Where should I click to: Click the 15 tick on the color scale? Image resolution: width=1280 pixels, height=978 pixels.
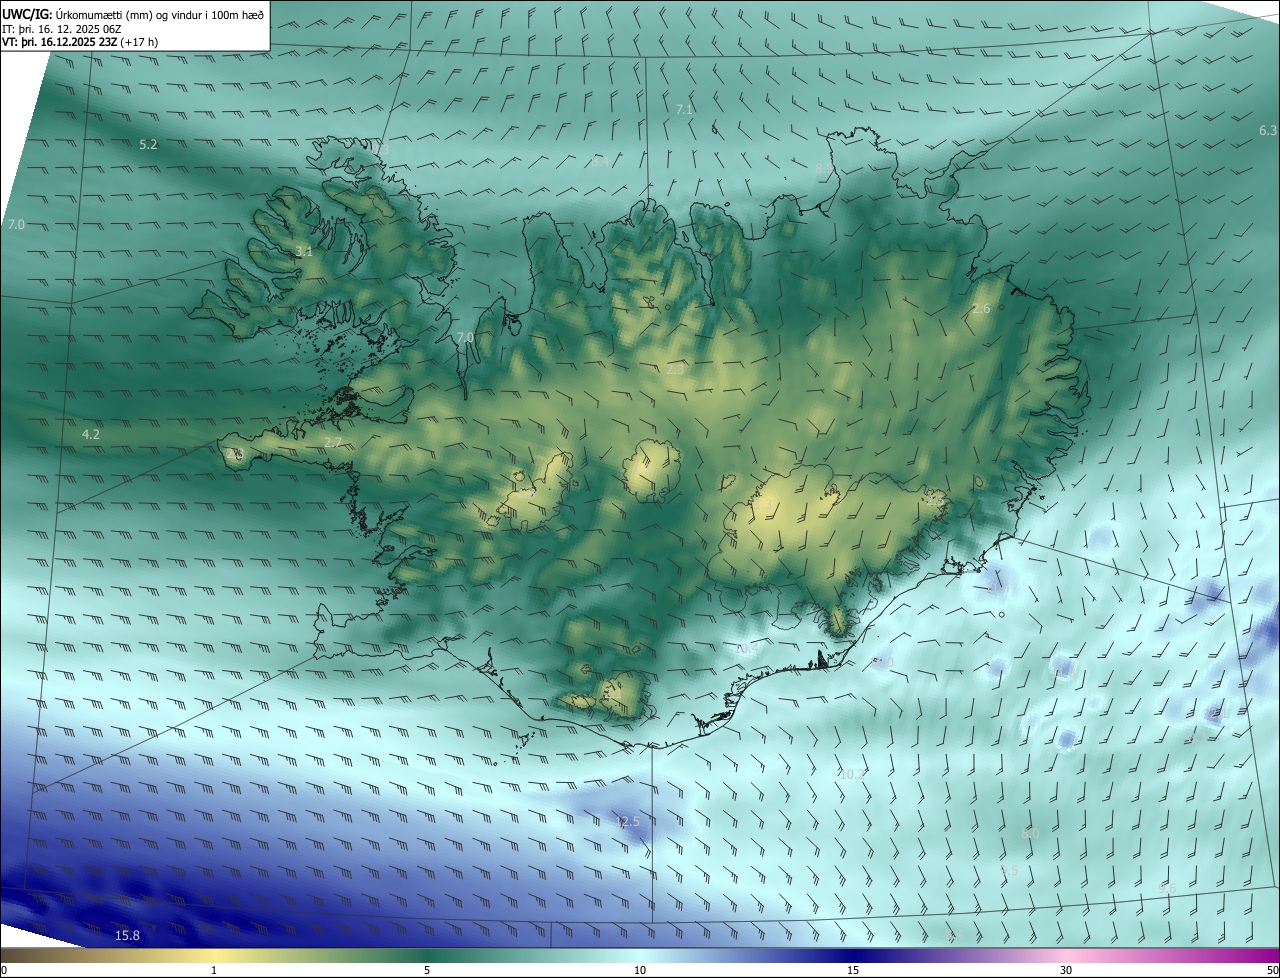[853, 970]
